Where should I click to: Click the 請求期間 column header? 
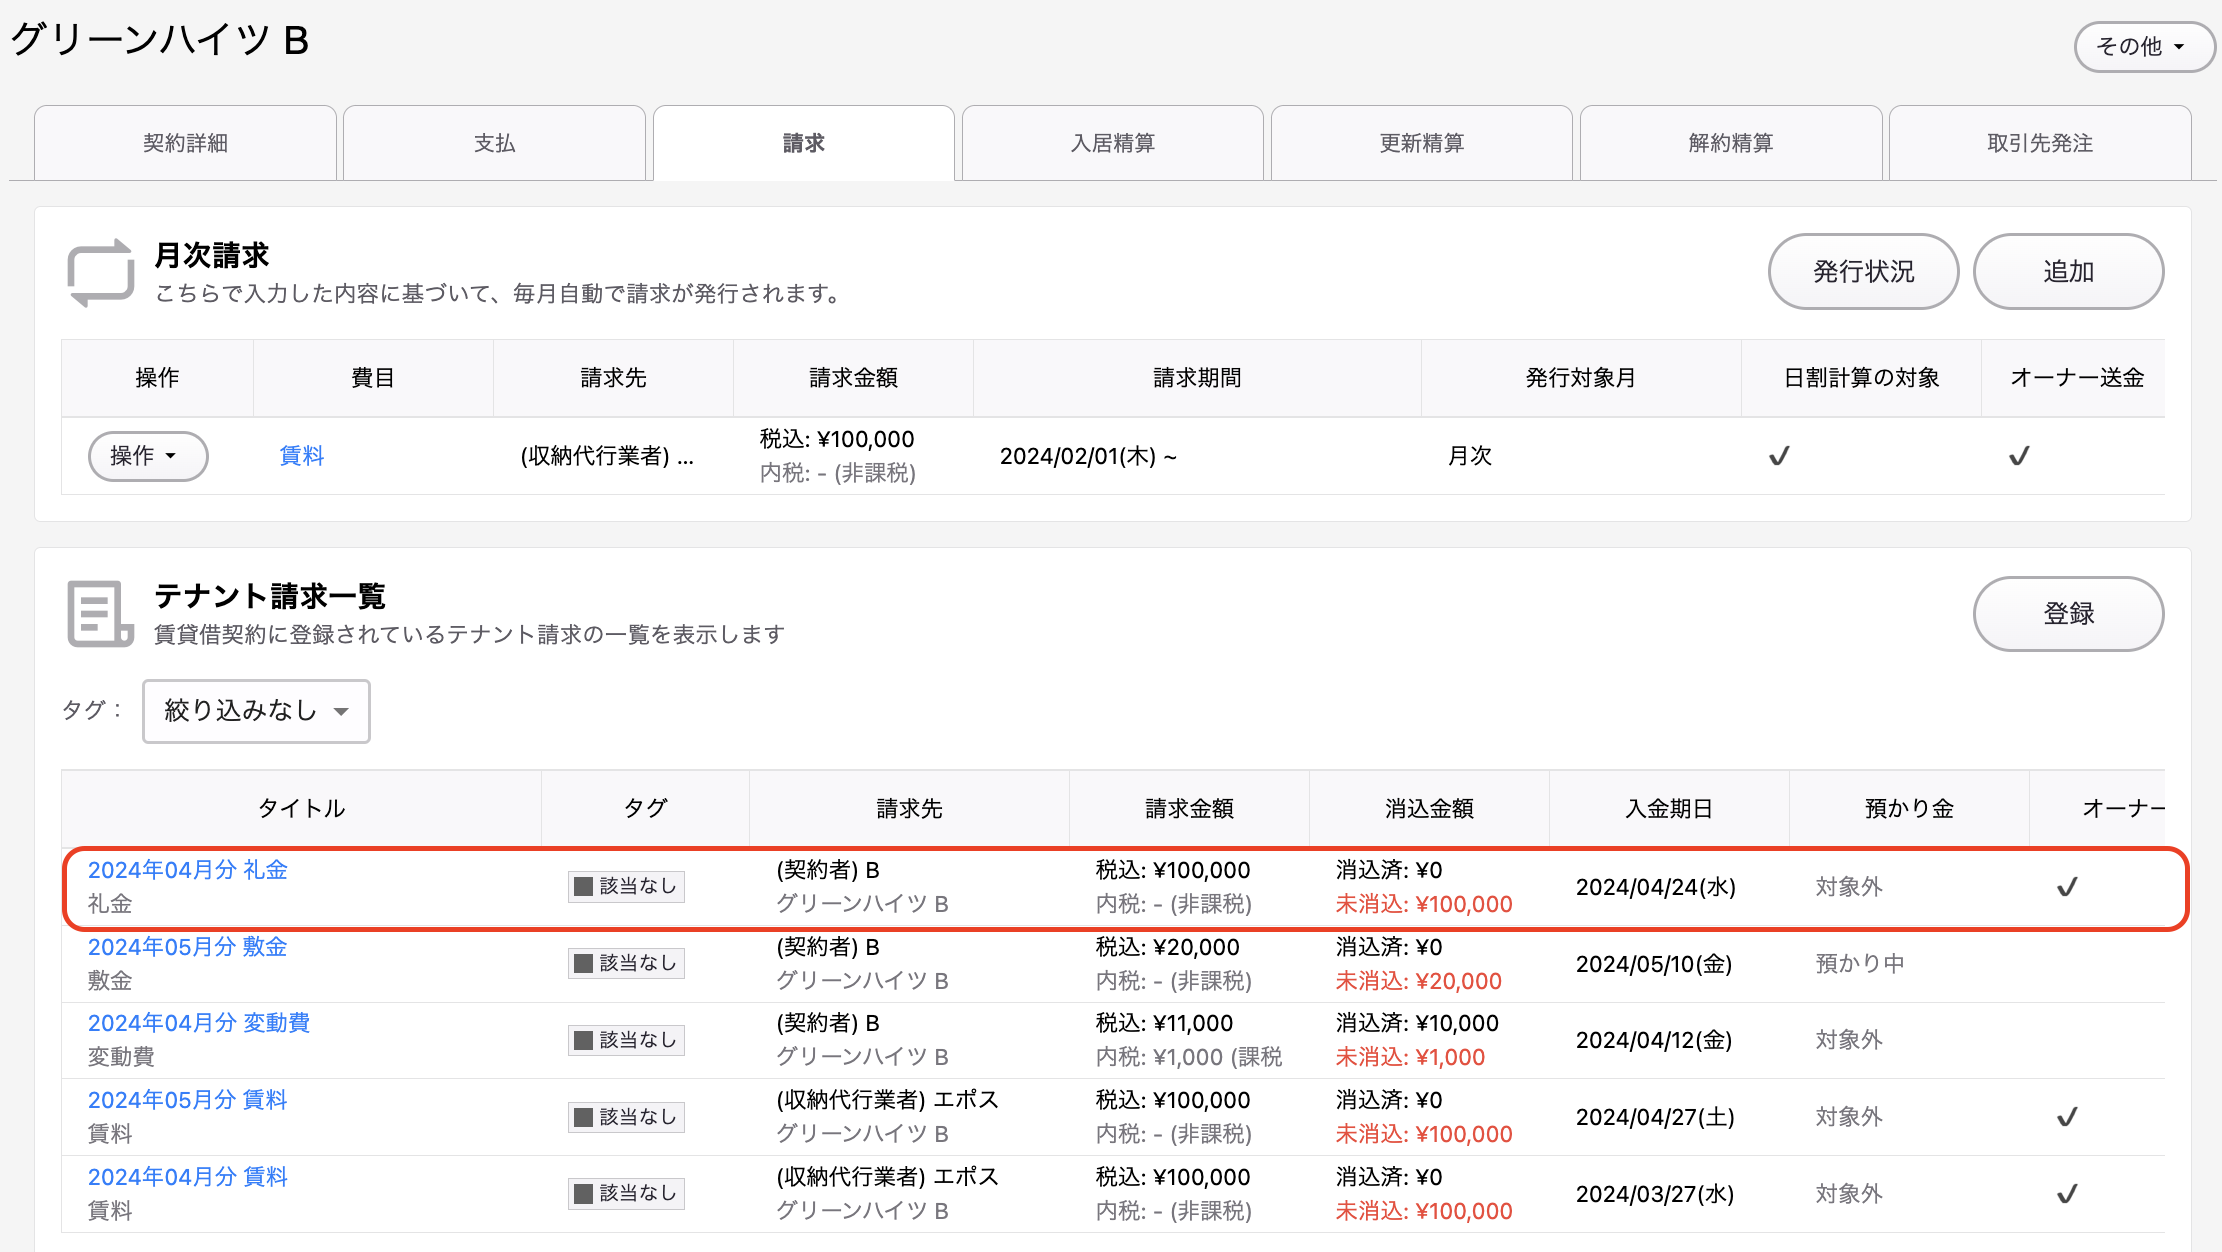click(x=1197, y=378)
